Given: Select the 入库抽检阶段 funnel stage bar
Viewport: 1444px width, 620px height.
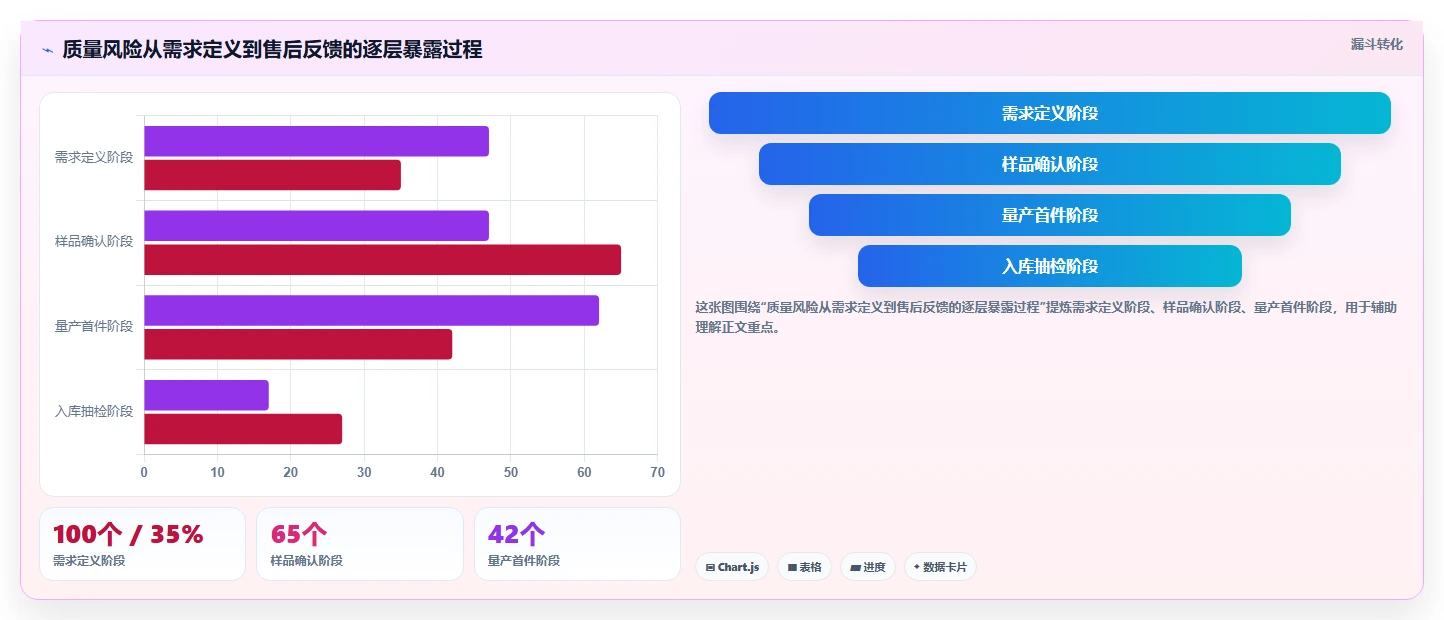Looking at the screenshot, I should tap(1050, 266).
